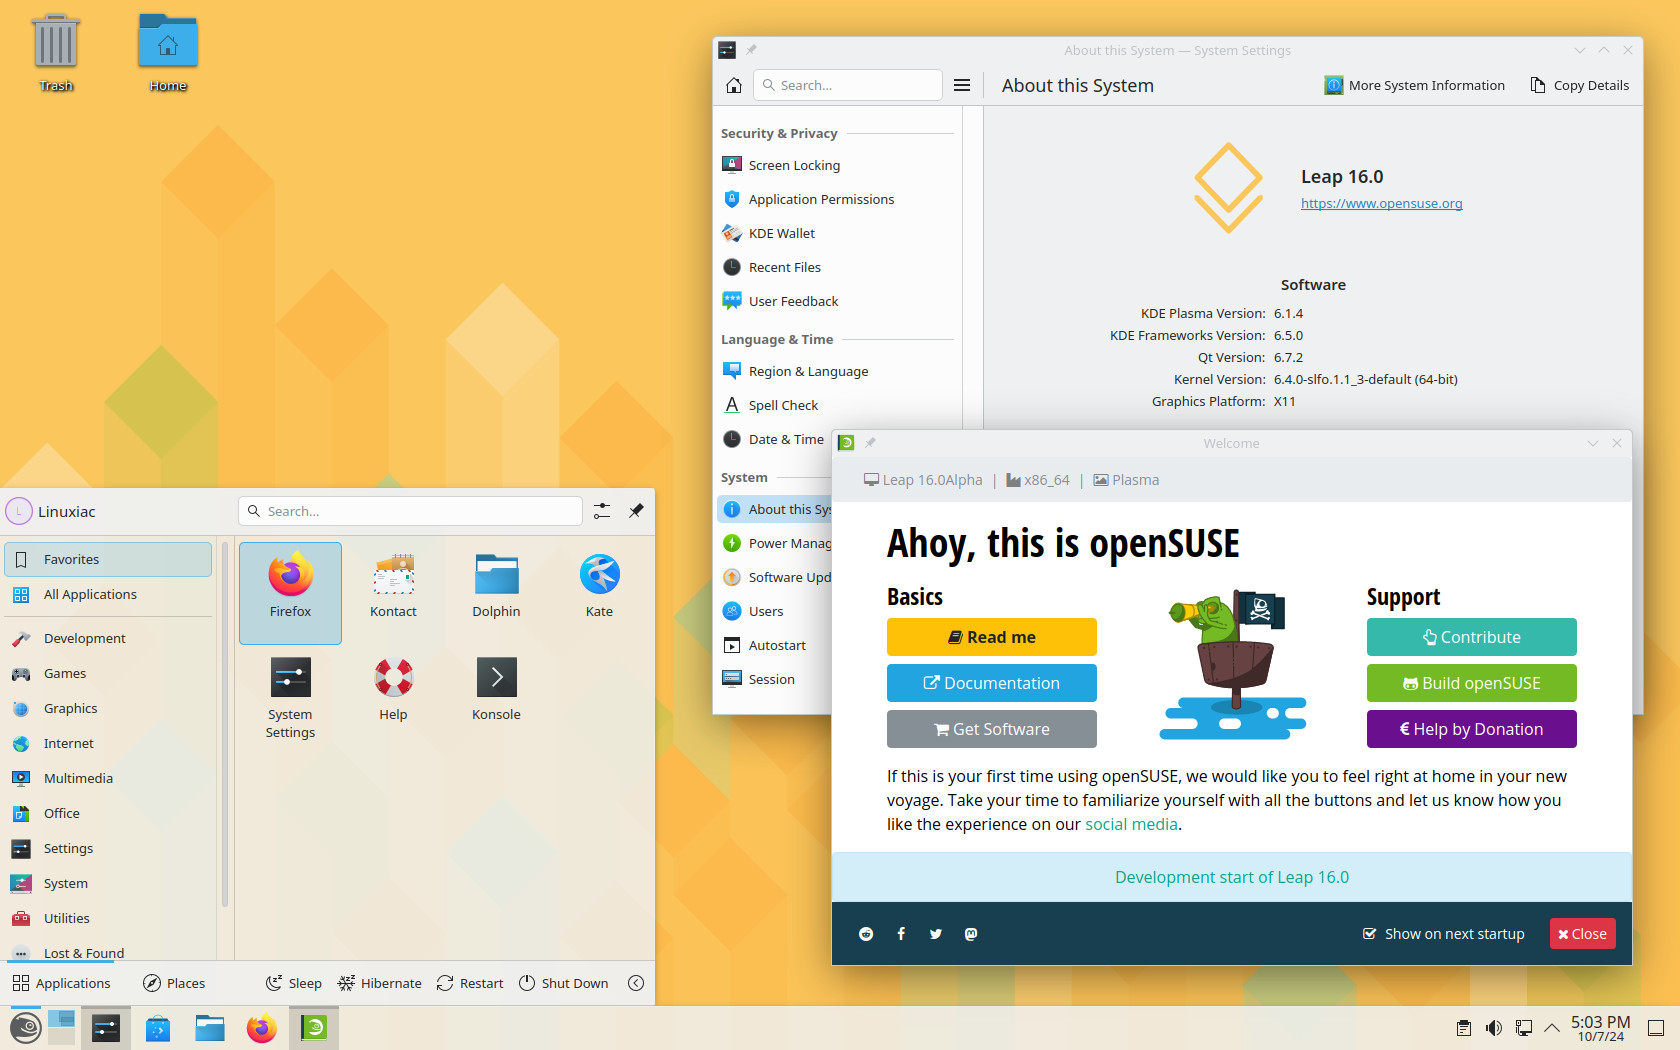Open the Home folder desktop icon
The height and width of the screenshot is (1050, 1680).
tap(168, 53)
